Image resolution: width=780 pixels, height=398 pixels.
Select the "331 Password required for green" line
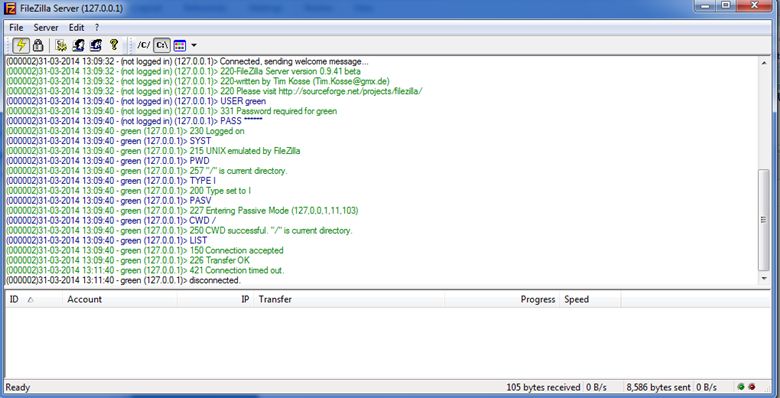172,111
